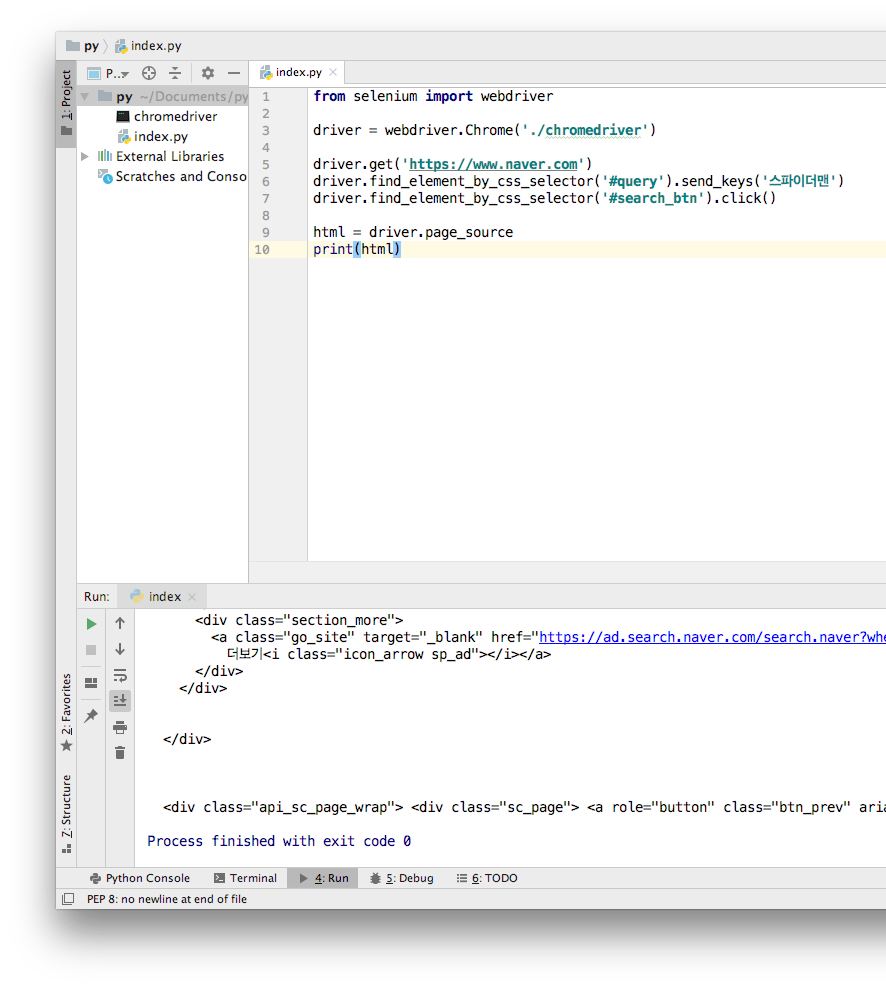Open the 4: Run tool window
886x989 pixels.
click(324, 879)
